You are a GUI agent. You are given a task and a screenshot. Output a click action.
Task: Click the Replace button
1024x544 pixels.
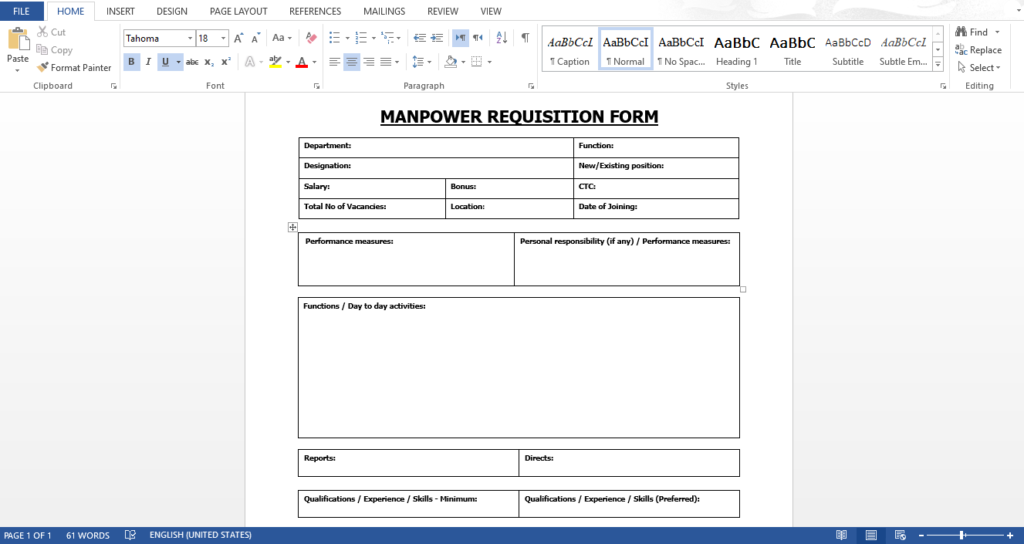coord(978,50)
